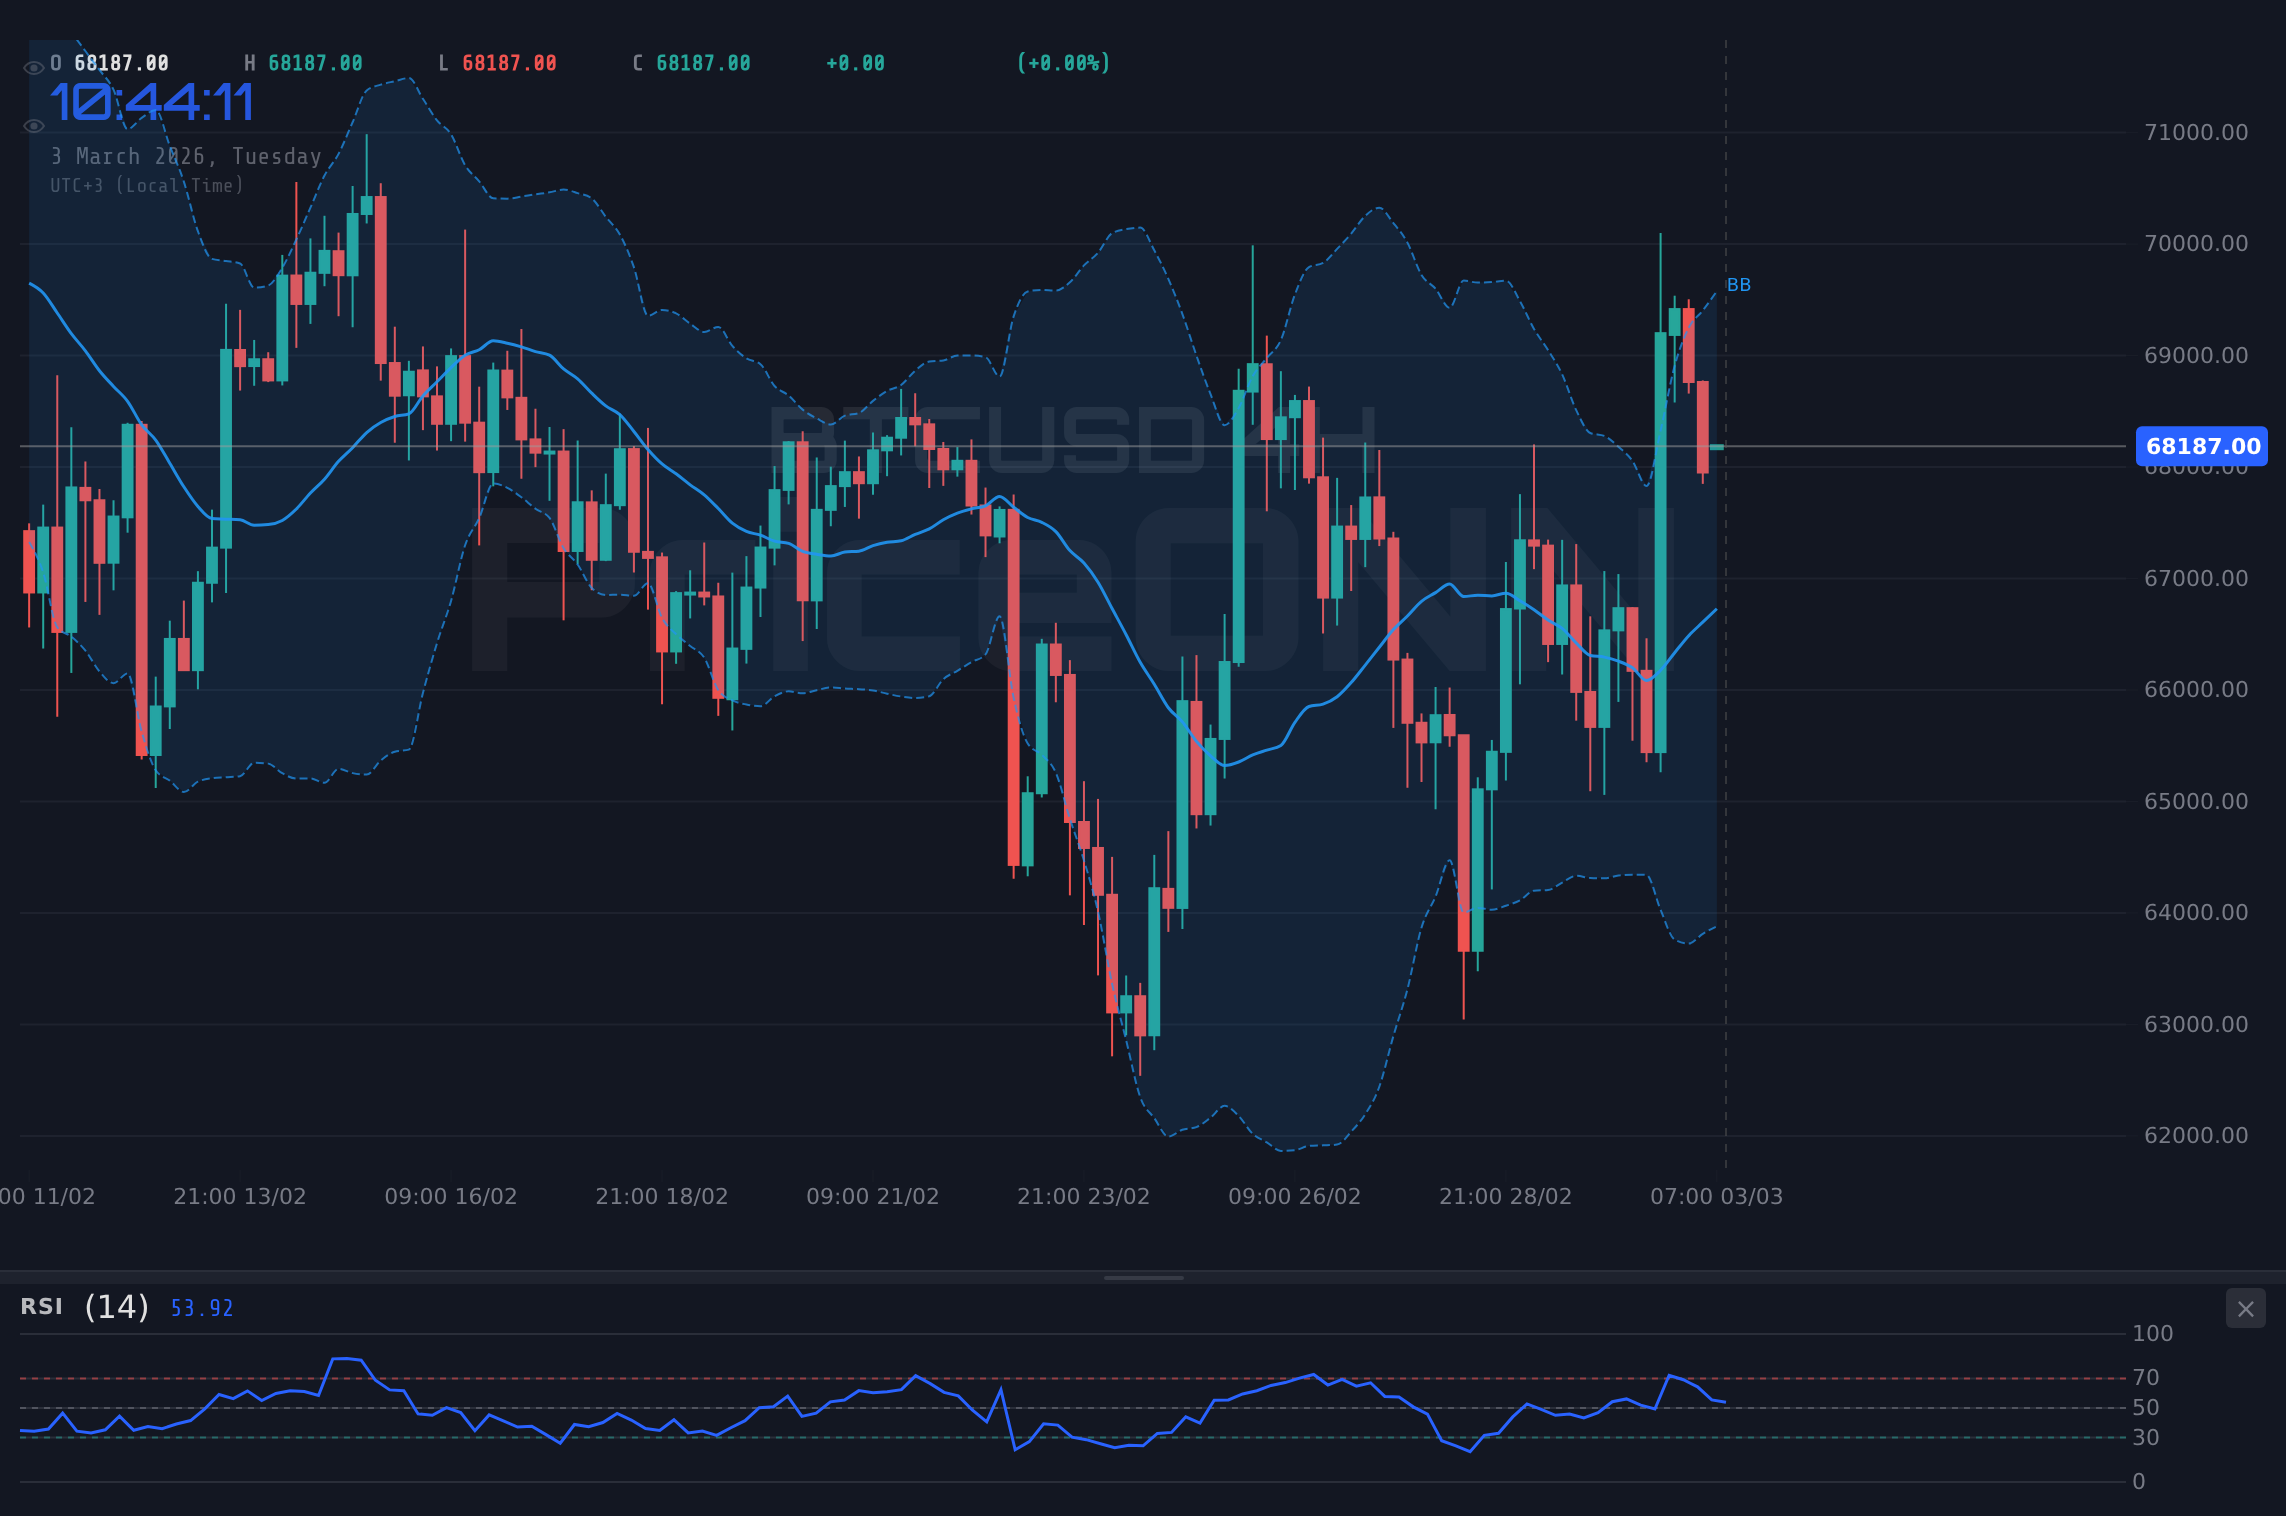The width and height of the screenshot is (2286, 1516).
Task: Open timezone settings via UTC+3 (Local Time) text
Action: coord(146,185)
